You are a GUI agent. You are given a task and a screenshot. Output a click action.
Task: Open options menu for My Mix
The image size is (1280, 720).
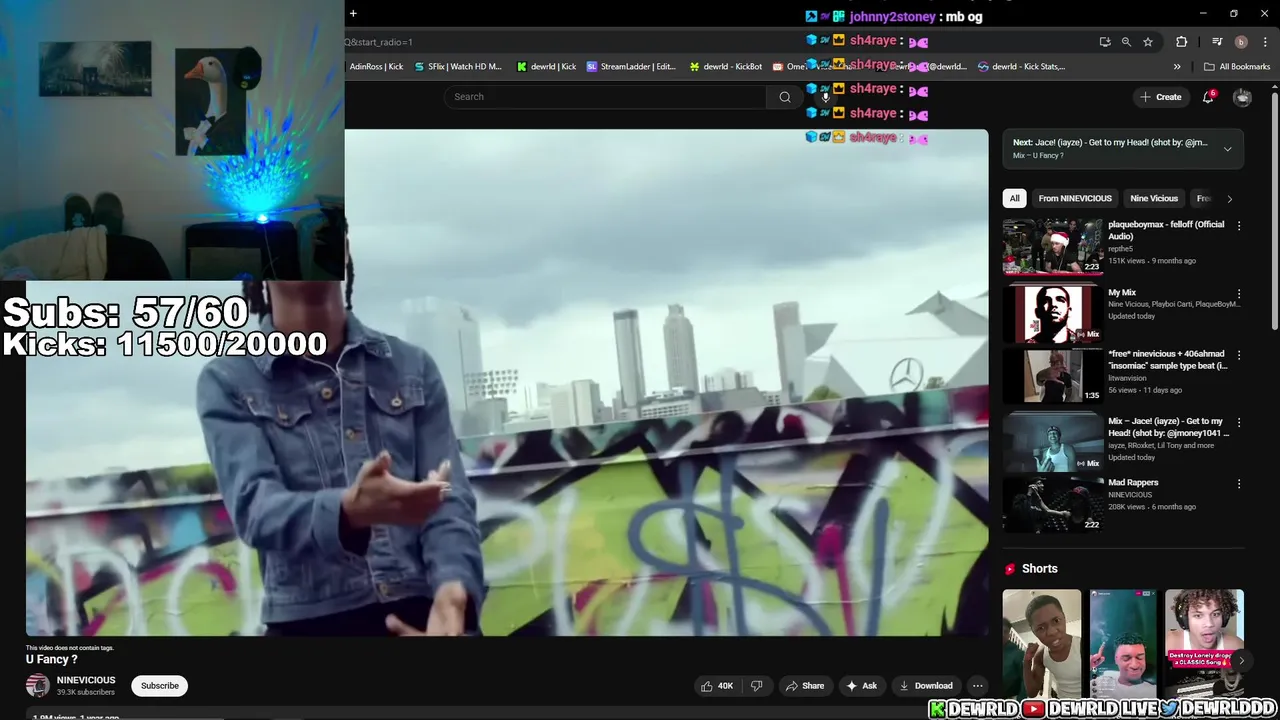1239,294
